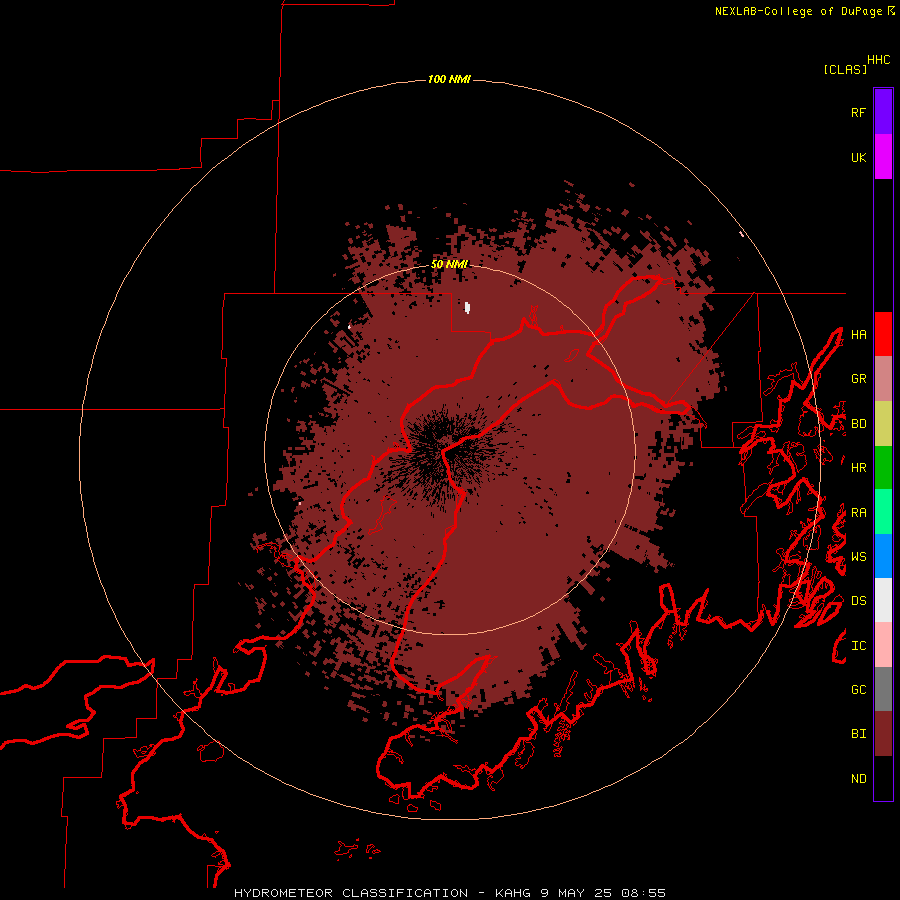Click the HR legend label
The image size is (900, 900).
point(858,468)
